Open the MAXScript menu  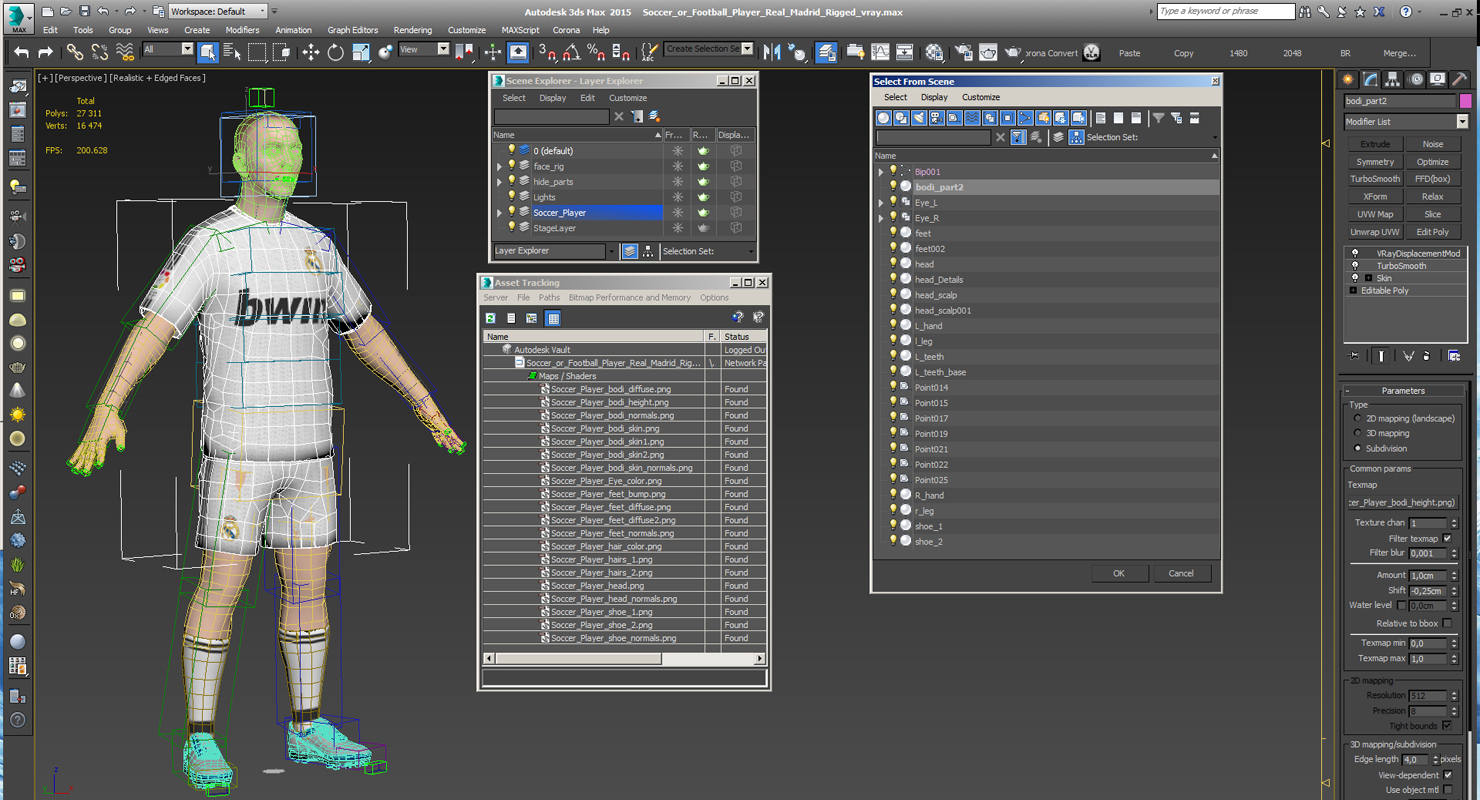tap(520, 30)
